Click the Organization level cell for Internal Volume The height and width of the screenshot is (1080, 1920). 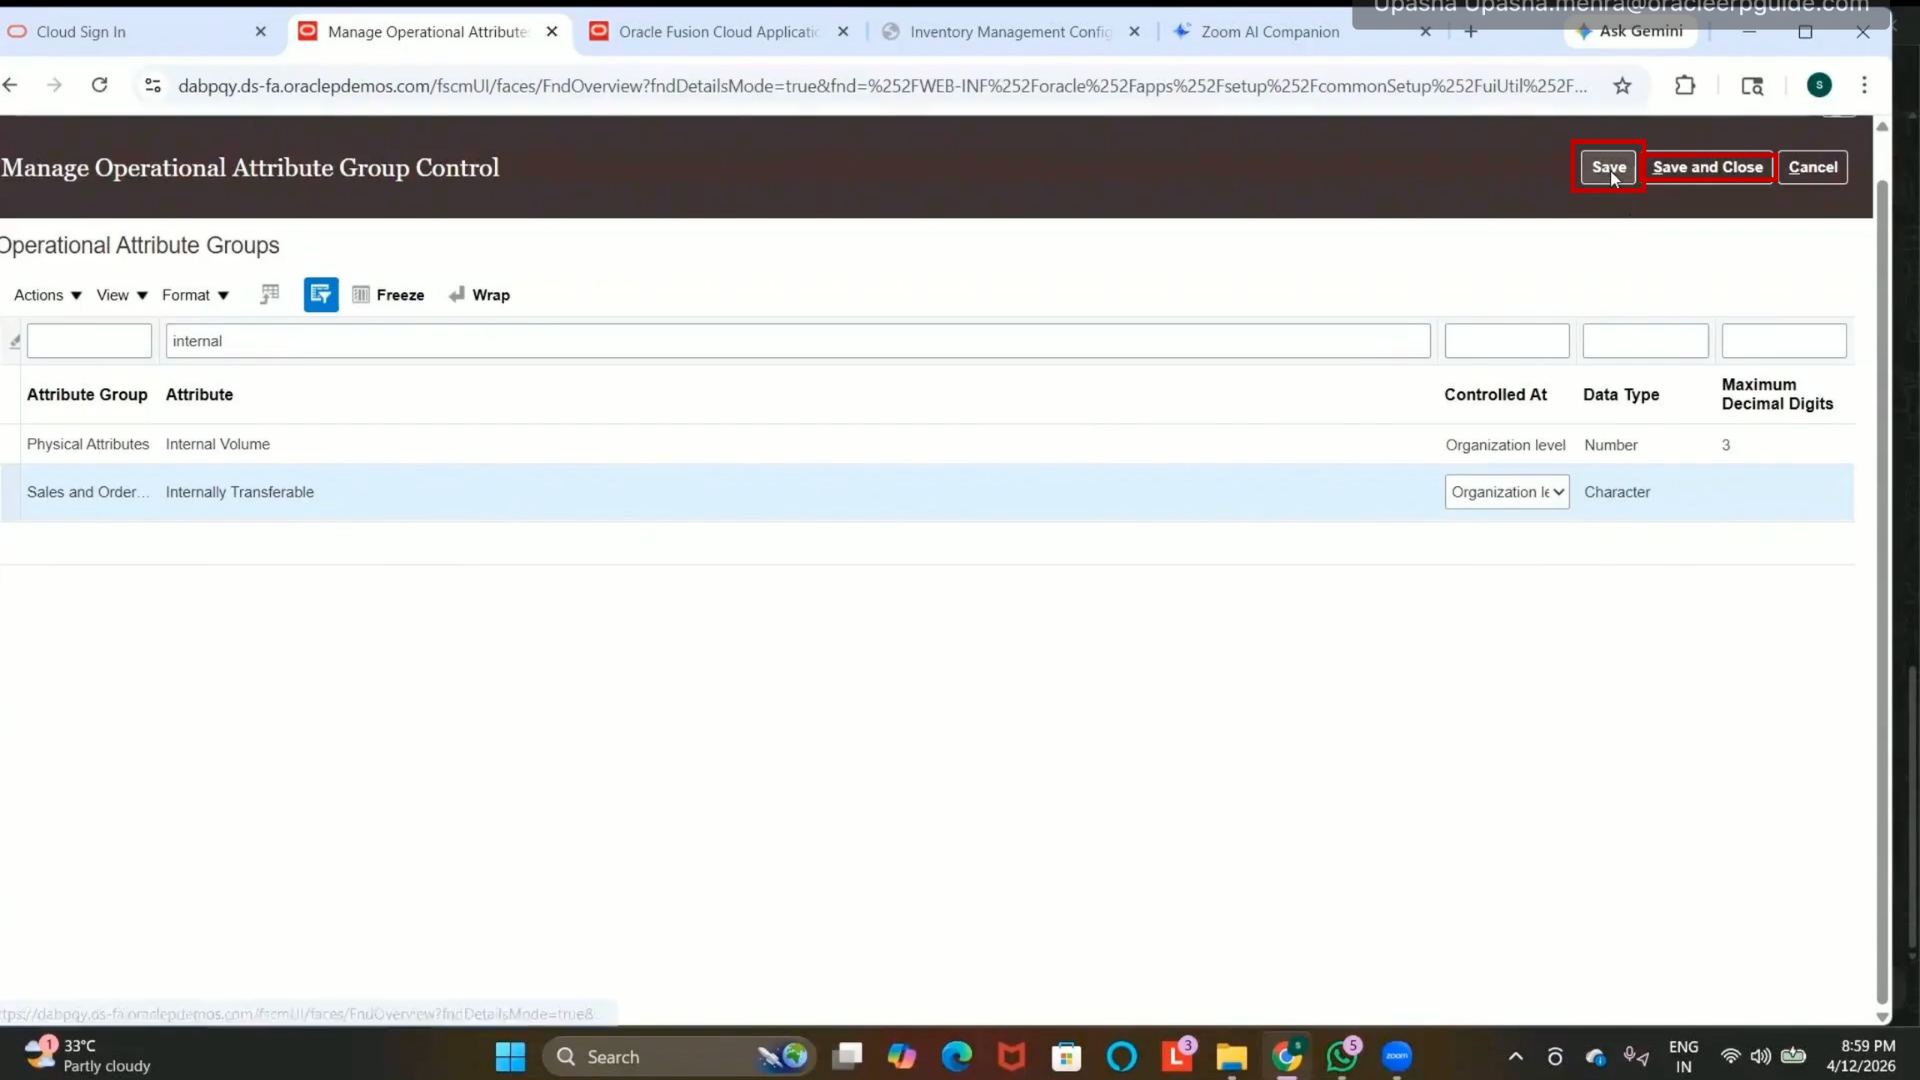[x=1504, y=445]
